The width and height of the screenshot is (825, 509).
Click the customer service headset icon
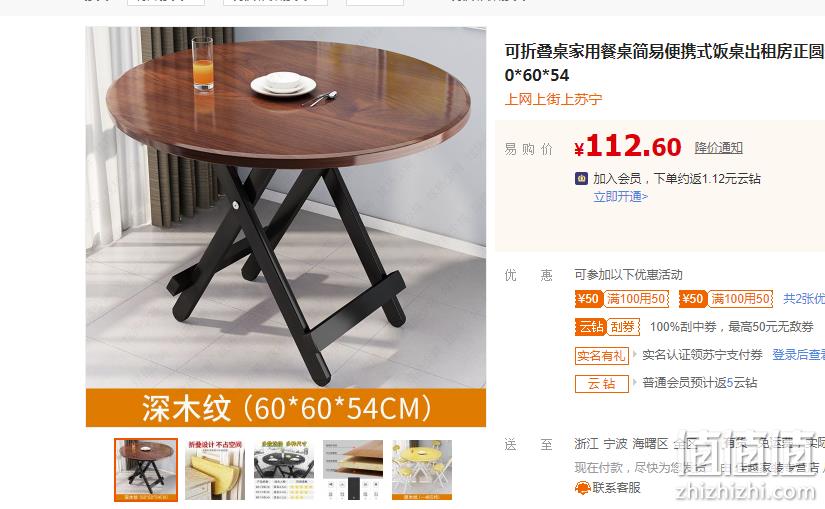[x=582, y=488]
